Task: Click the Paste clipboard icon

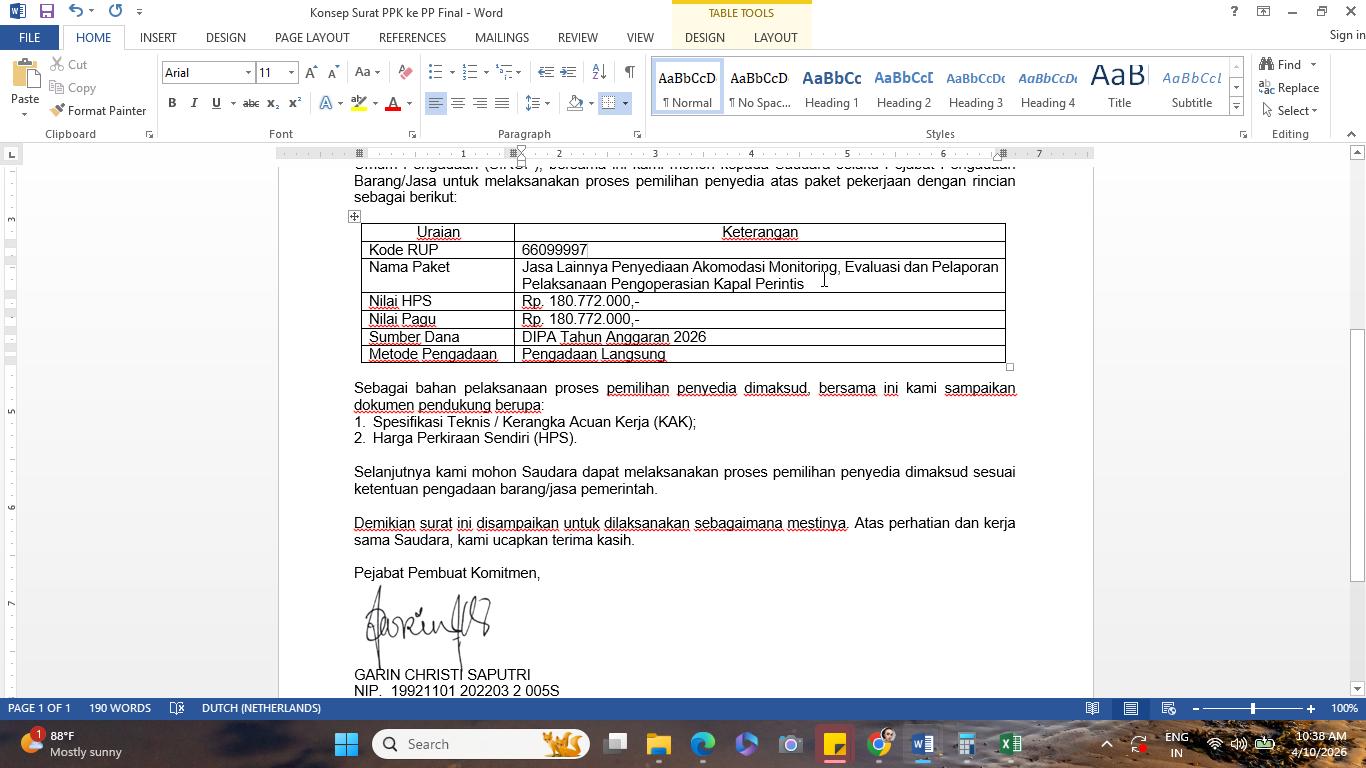Action: [25, 74]
